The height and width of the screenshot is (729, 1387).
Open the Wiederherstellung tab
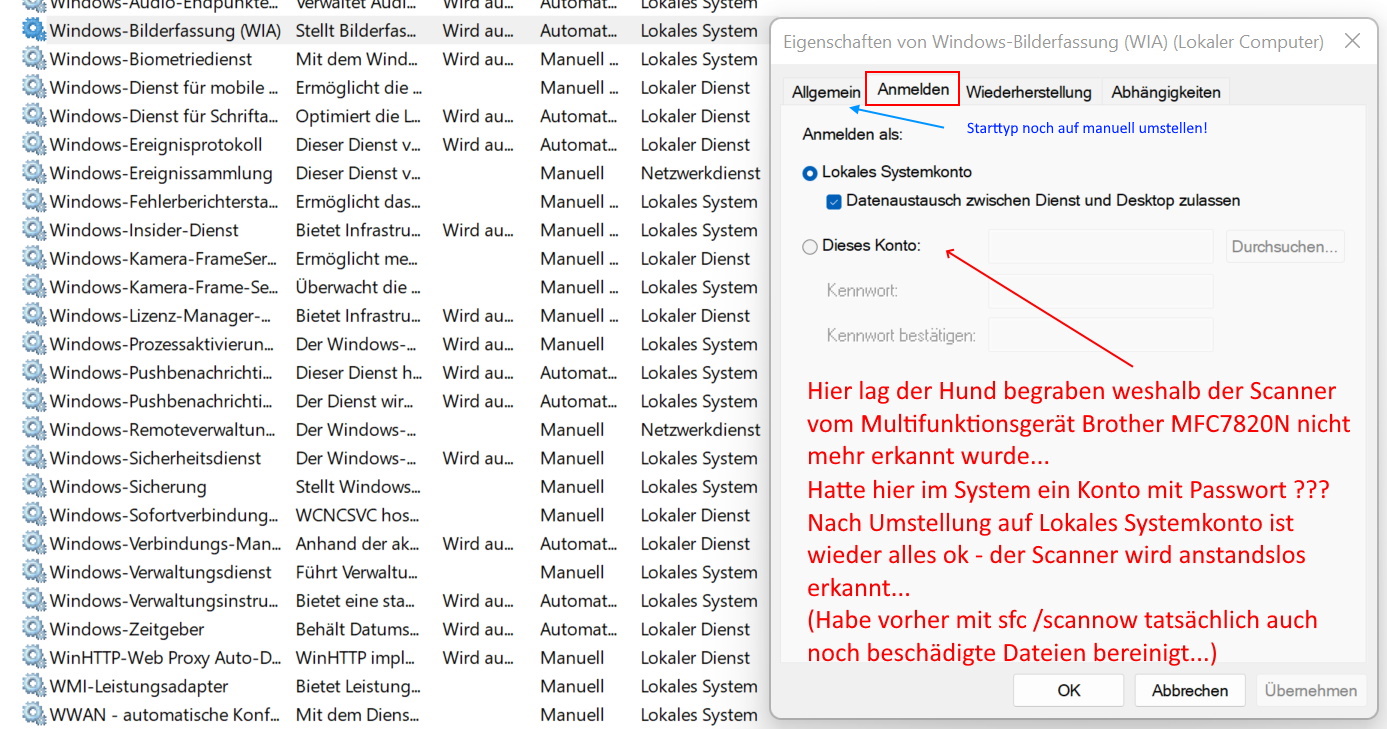[x=1028, y=92]
